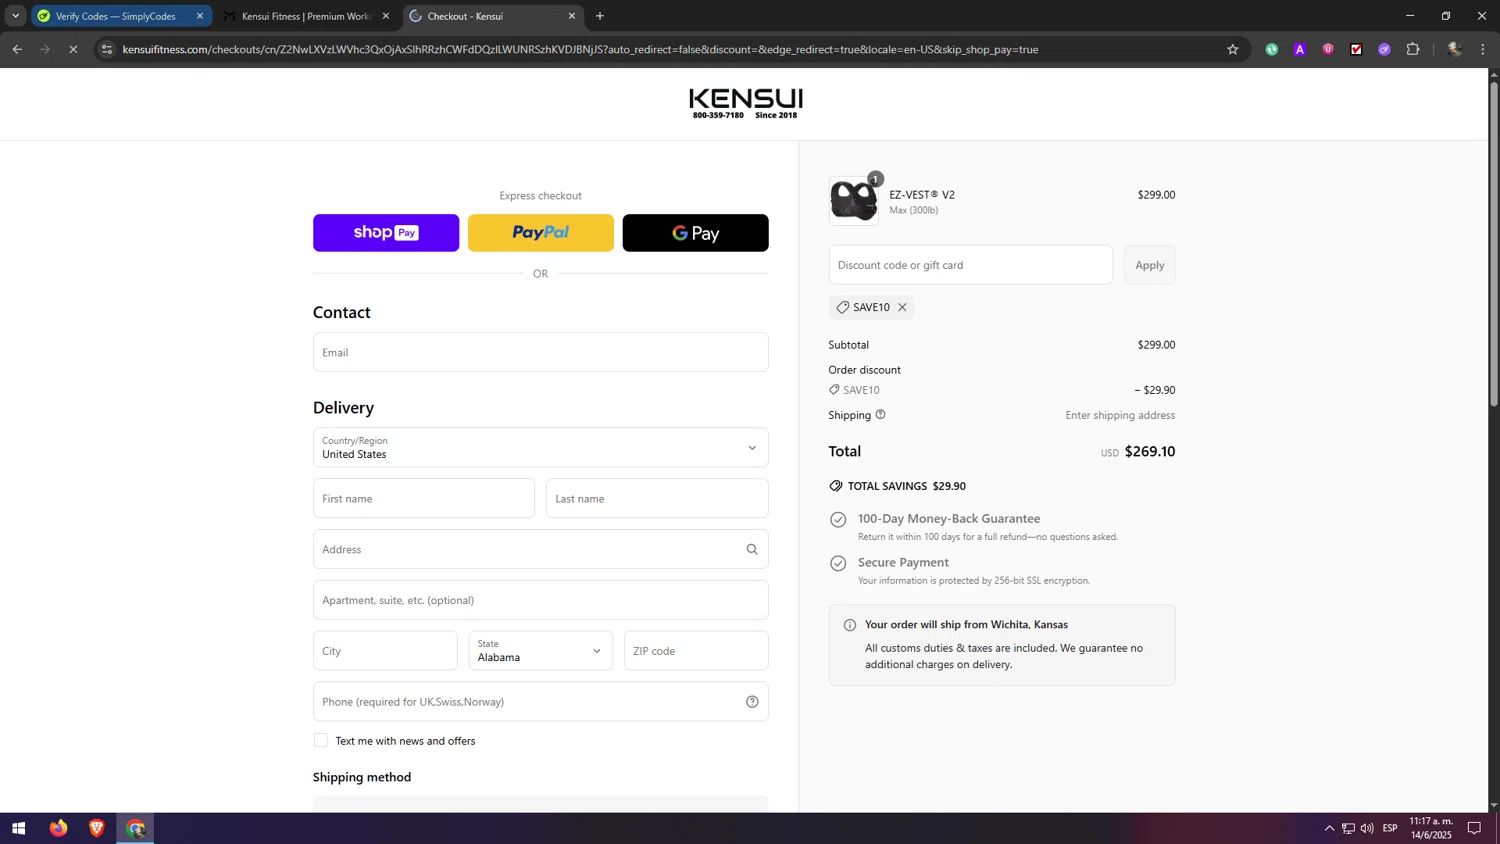Click the Kensui logo
The image size is (1500, 844).
pos(745,103)
